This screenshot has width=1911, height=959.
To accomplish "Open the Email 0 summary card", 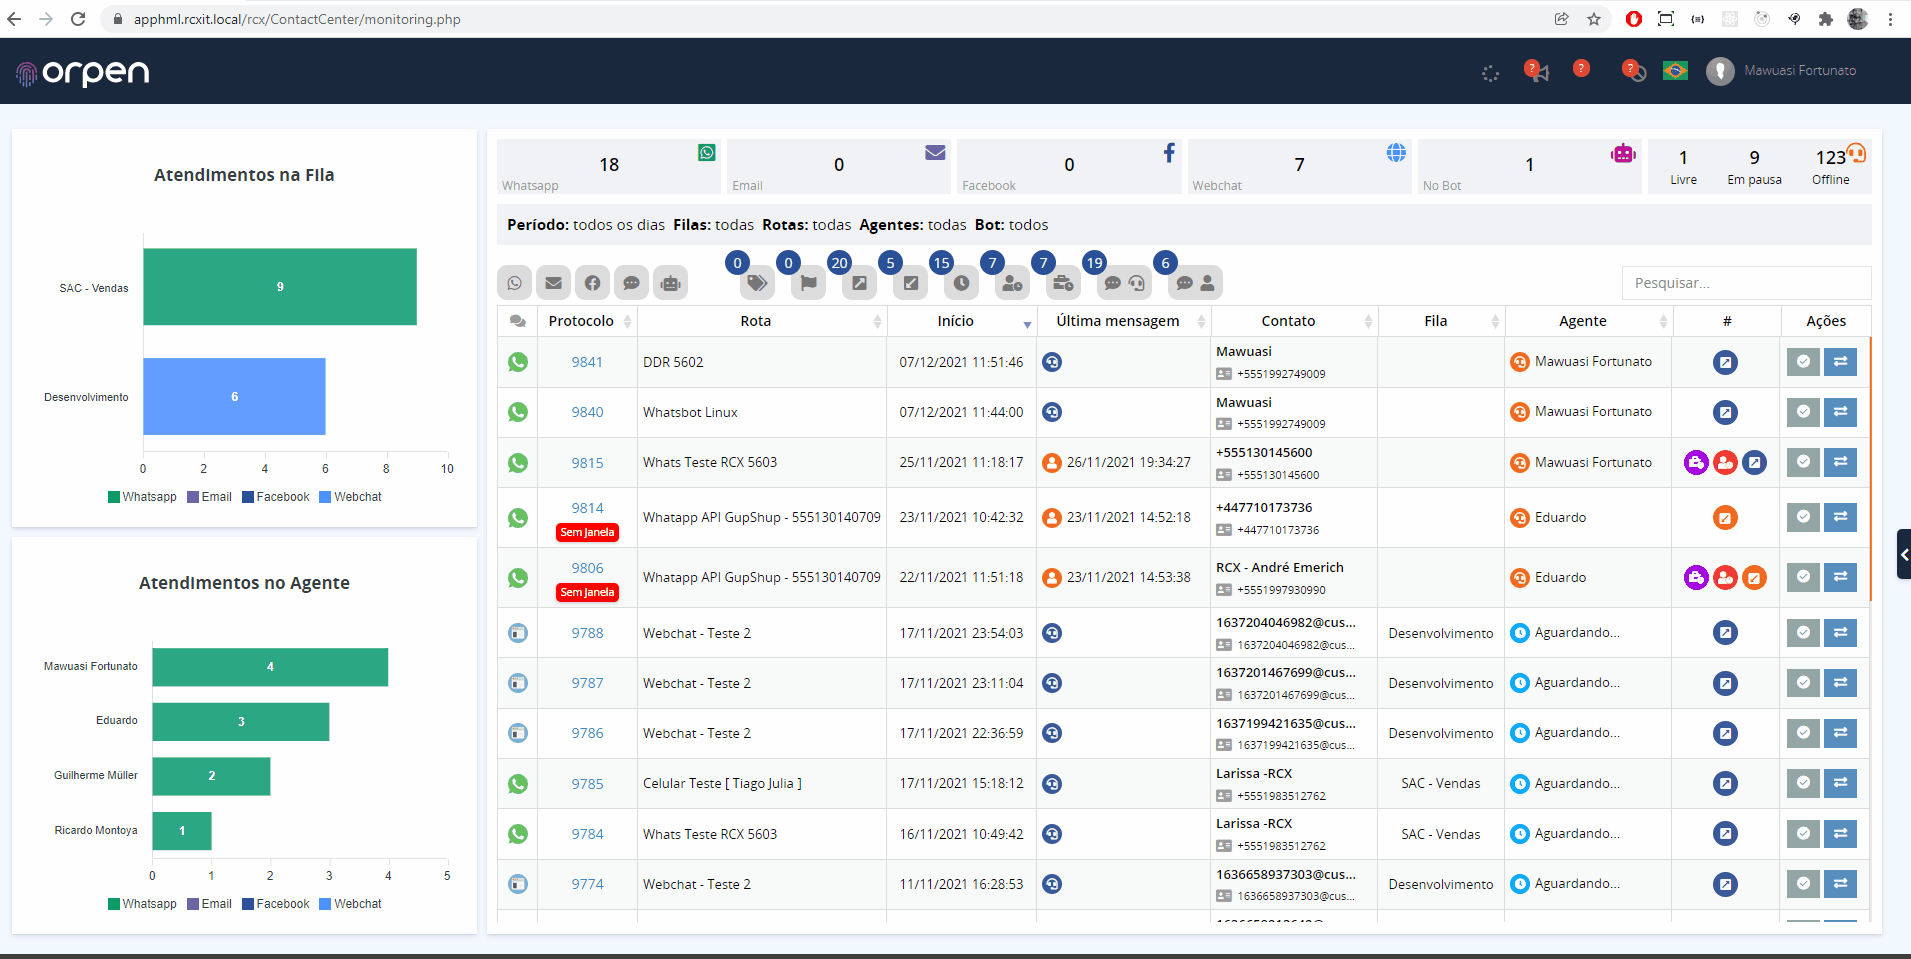I will click(x=839, y=166).
